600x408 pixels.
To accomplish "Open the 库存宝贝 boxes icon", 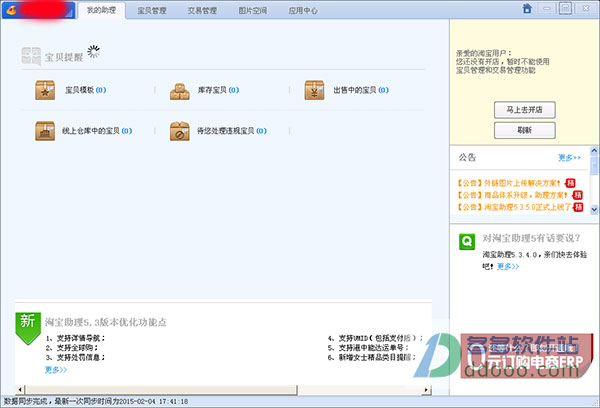I will point(180,91).
